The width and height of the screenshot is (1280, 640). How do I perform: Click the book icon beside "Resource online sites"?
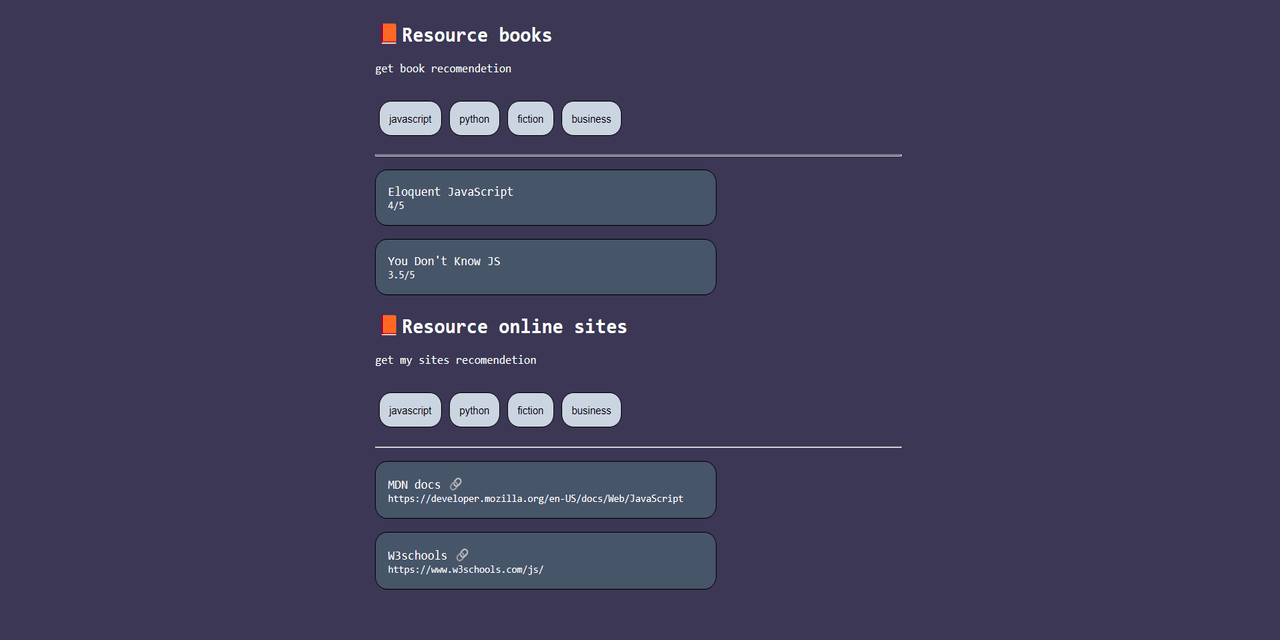[x=388, y=325]
